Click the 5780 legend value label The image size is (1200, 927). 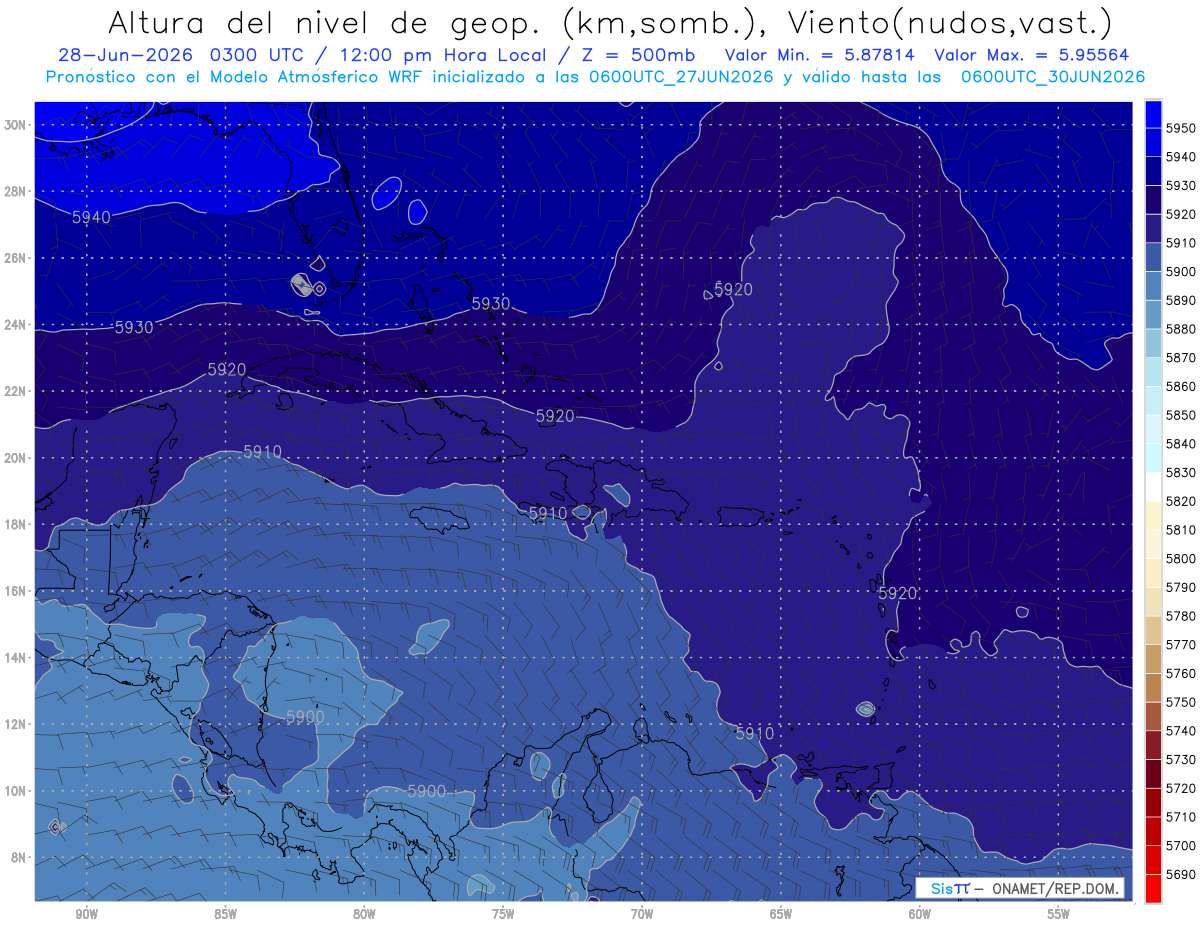click(1181, 616)
